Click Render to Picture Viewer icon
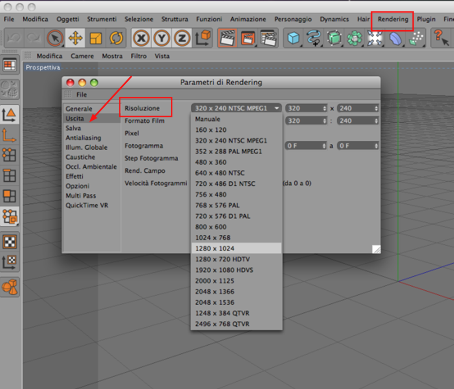The height and width of the screenshot is (389, 454). coord(248,38)
